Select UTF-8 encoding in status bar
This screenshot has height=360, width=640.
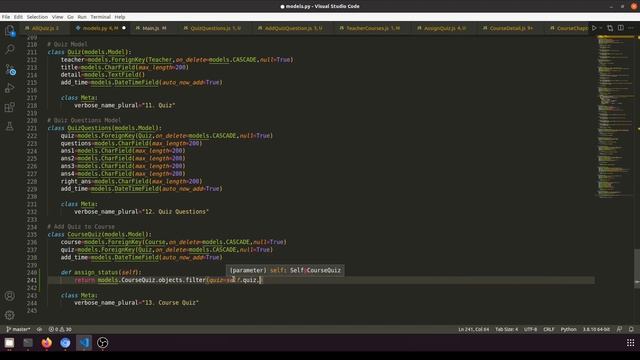click(x=531, y=329)
